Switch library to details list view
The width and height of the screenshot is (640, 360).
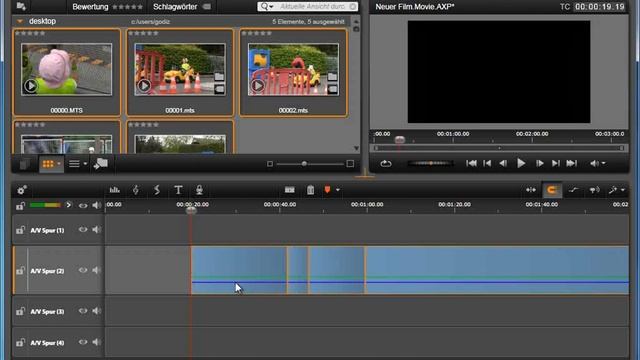point(74,164)
